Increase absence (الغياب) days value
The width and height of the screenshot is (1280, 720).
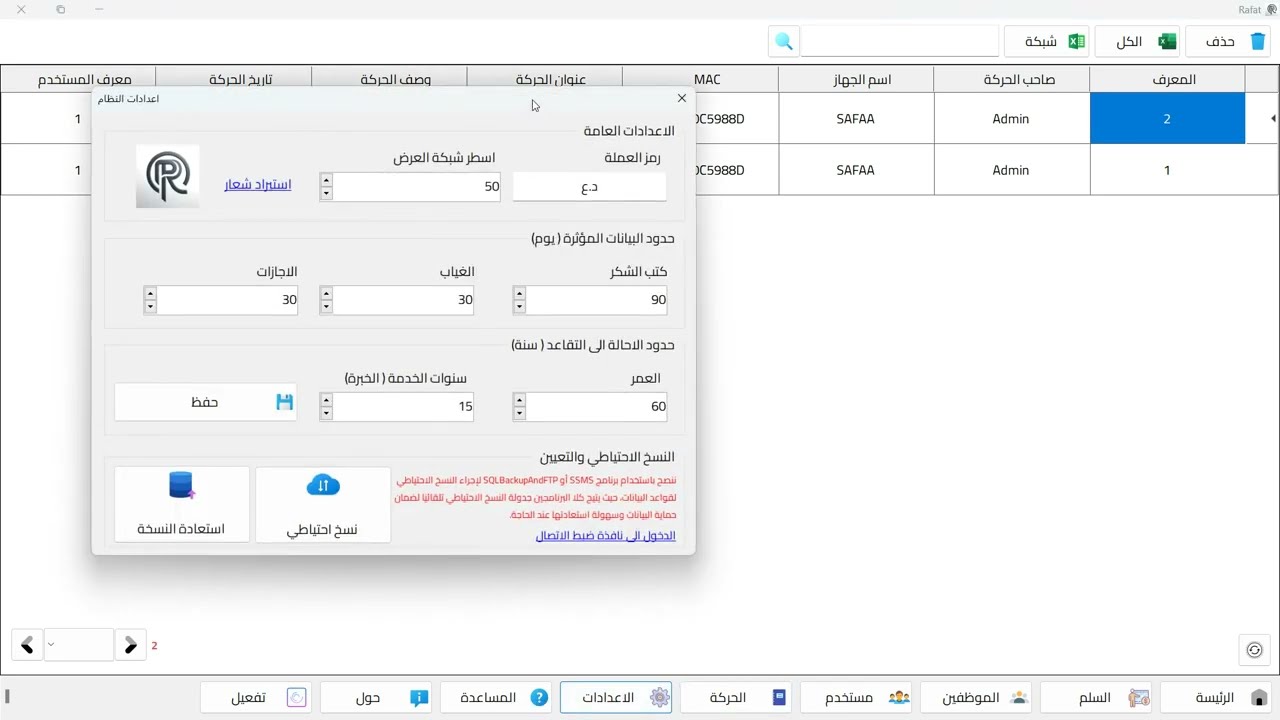click(326, 293)
